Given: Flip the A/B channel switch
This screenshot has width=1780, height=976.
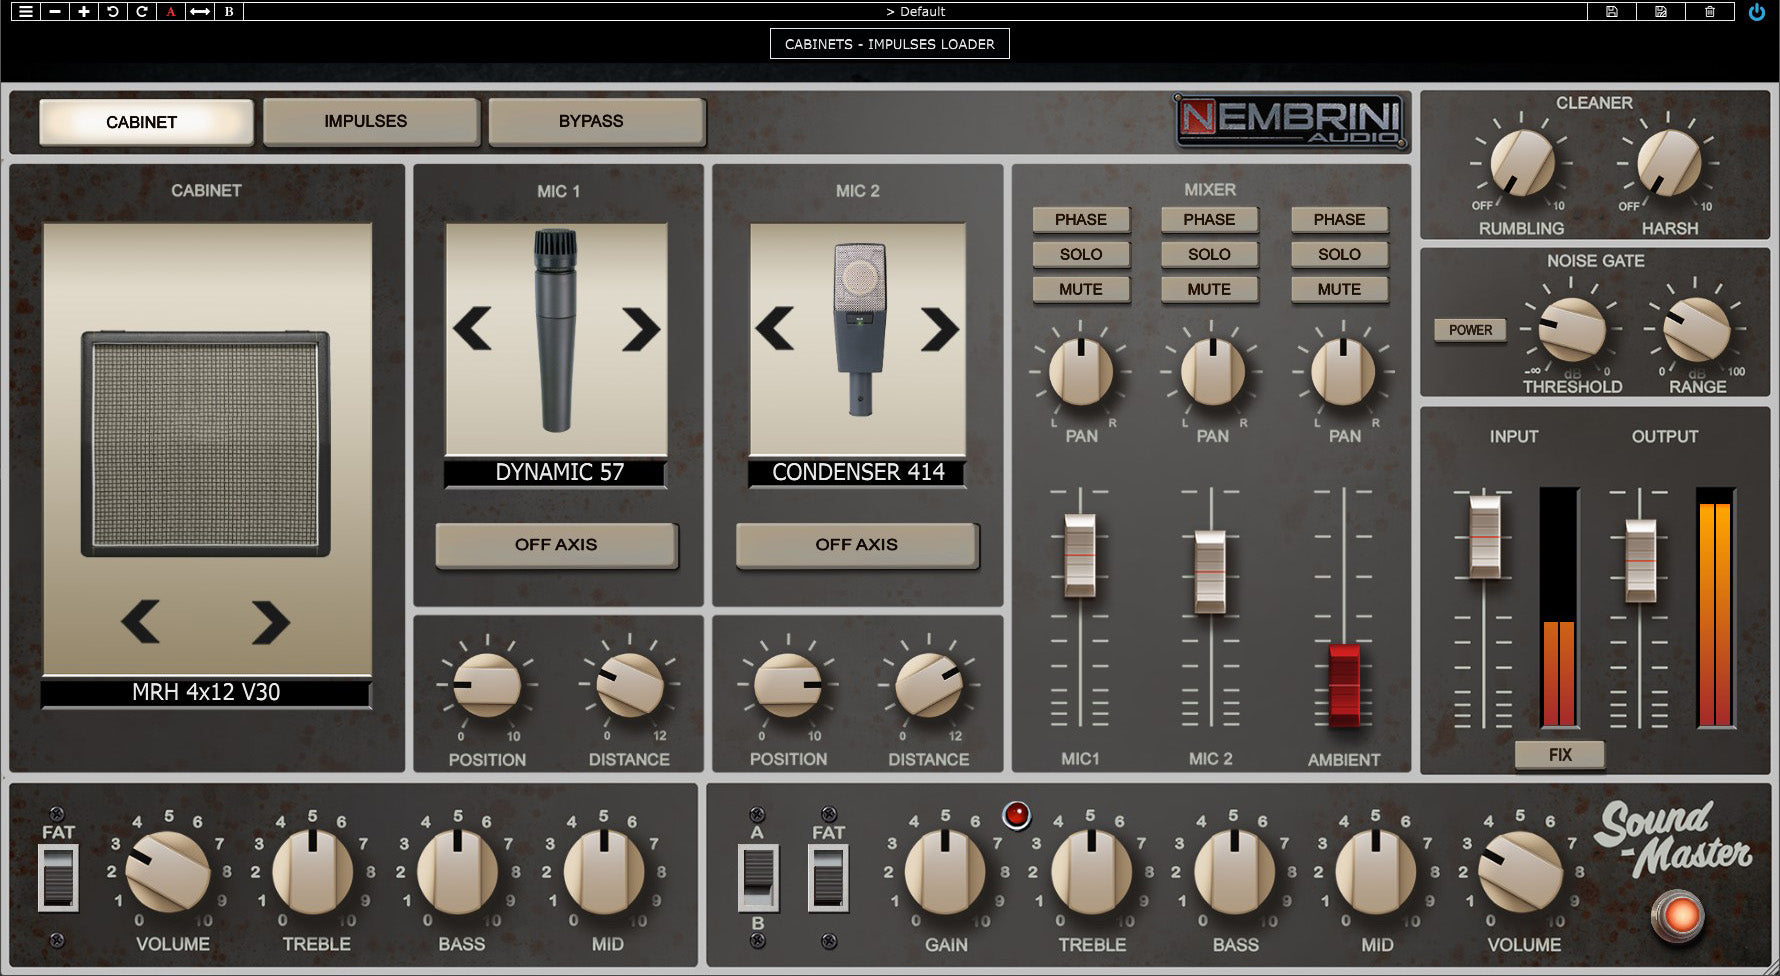Looking at the screenshot, I should click(758, 877).
